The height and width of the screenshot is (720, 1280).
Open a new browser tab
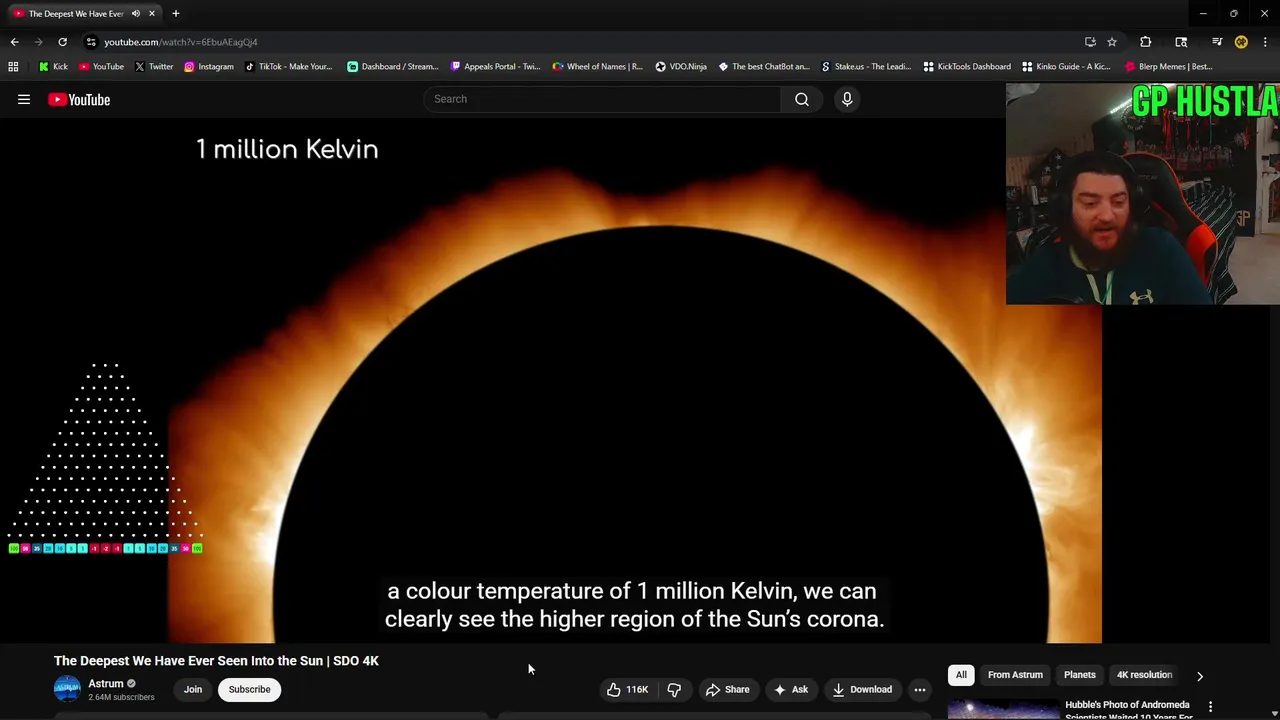[176, 14]
